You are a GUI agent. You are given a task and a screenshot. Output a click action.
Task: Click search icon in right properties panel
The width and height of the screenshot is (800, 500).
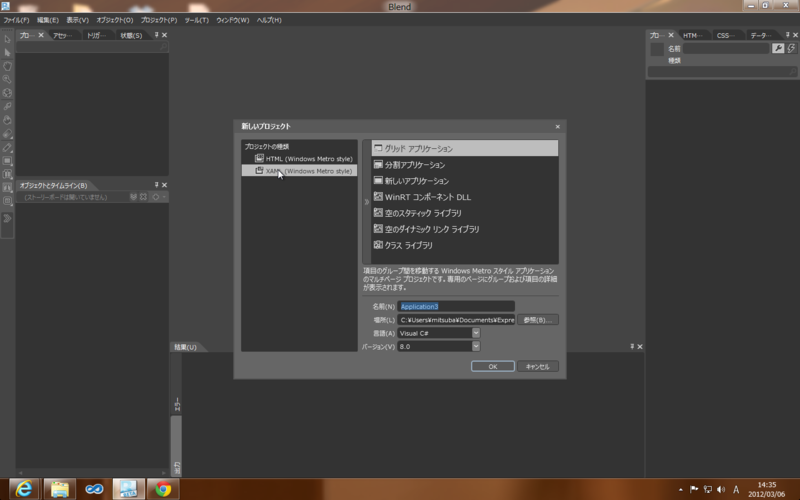pyautogui.click(x=792, y=72)
